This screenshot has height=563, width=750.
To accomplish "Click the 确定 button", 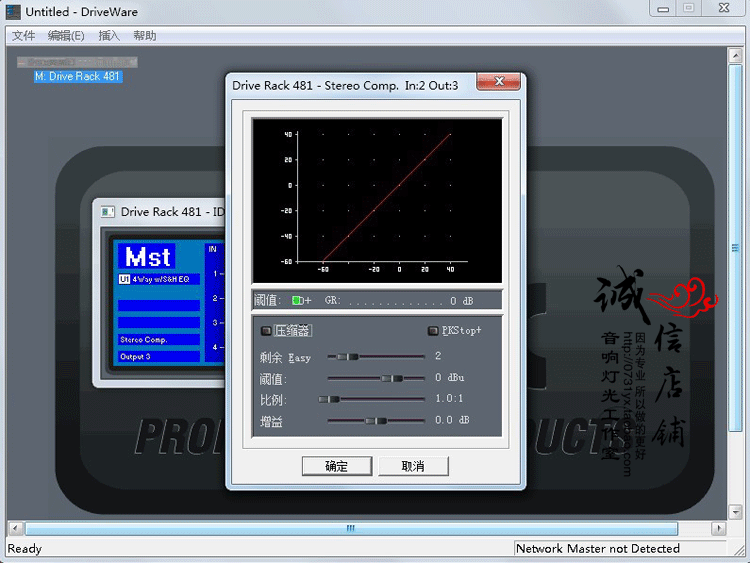I will click(x=337, y=466).
